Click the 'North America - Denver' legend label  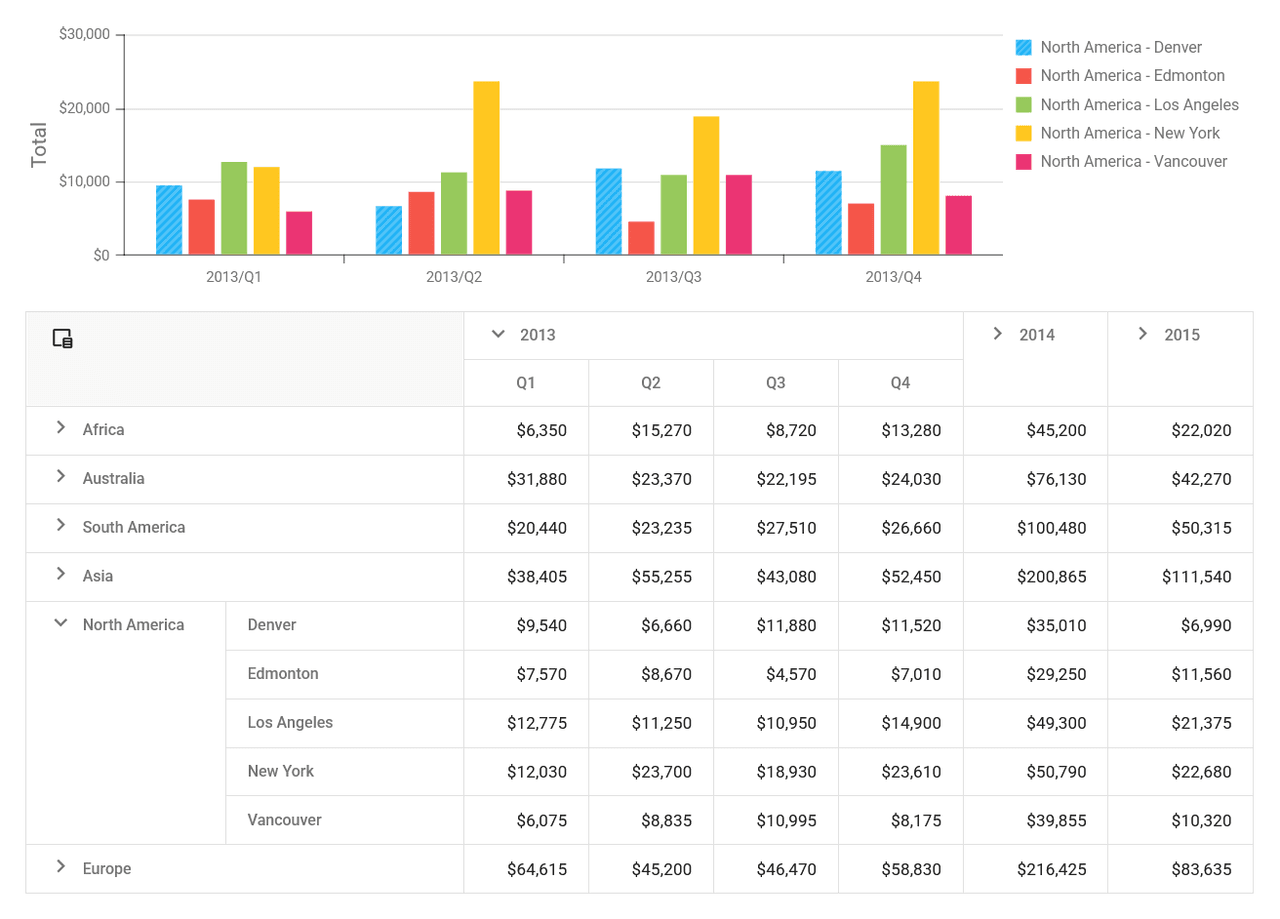(x=1121, y=47)
